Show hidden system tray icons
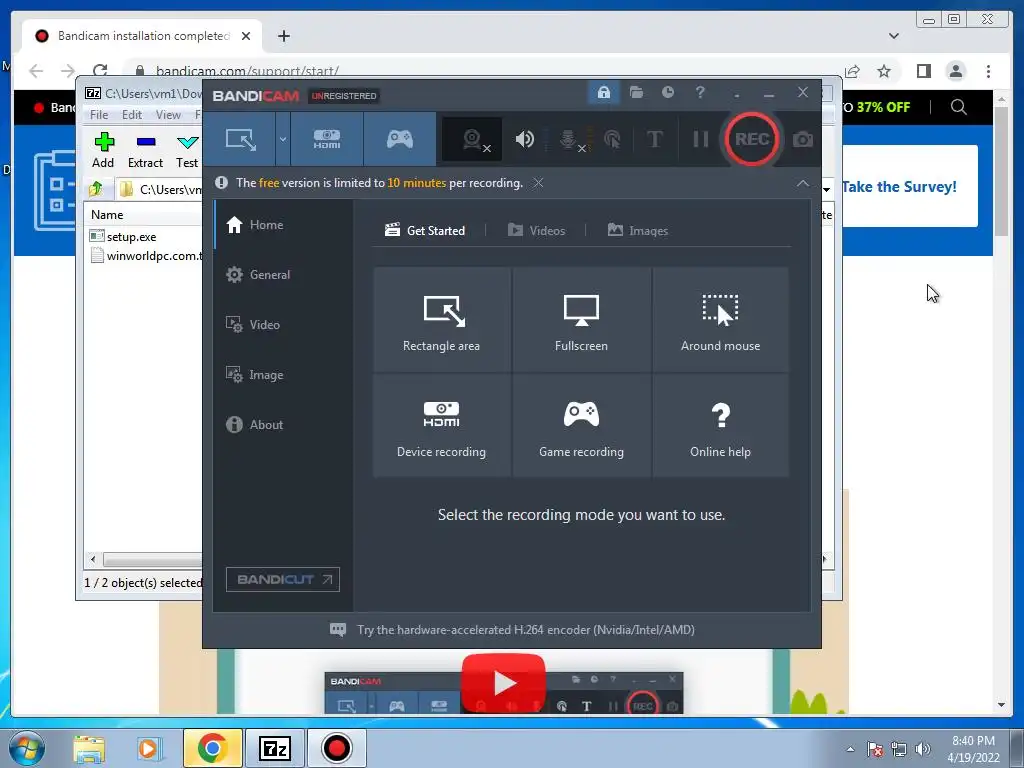Viewport: 1024px width, 768px height. [x=850, y=749]
